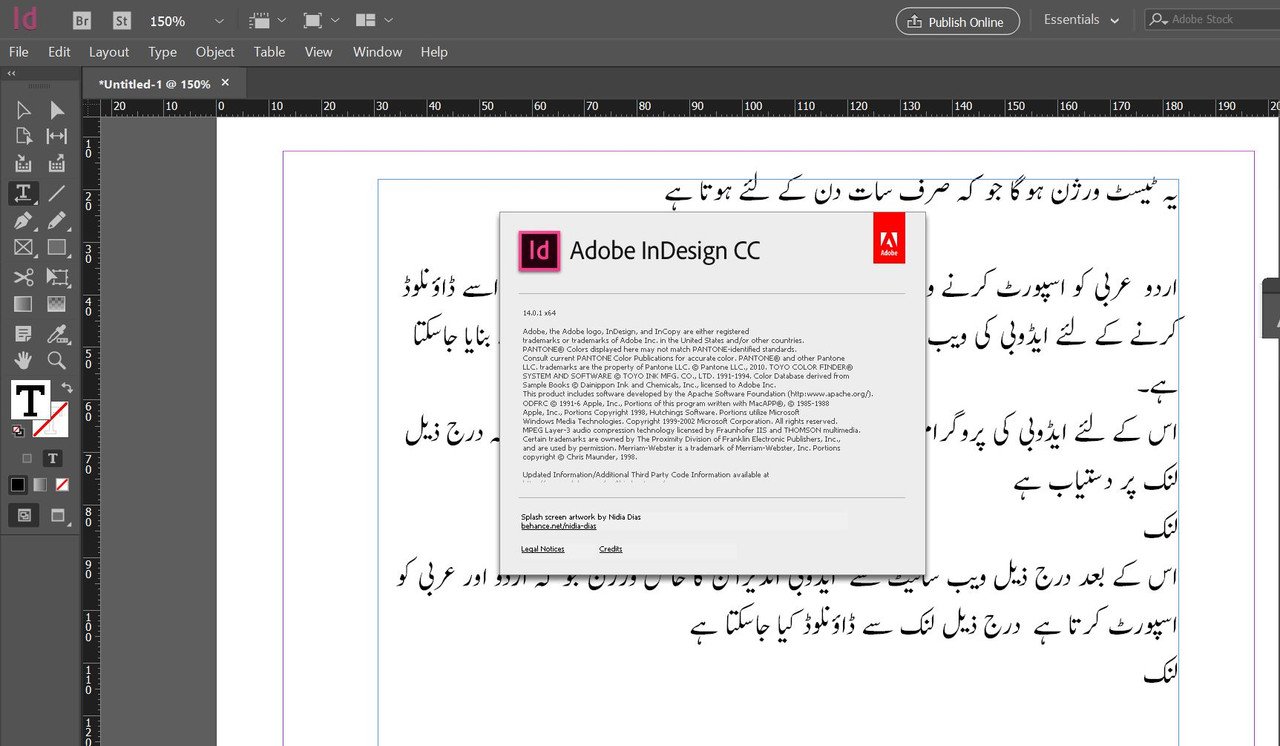The height and width of the screenshot is (746, 1280).
Task: Activate the Zoom tool magnifier
Action: pyautogui.click(x=57, y=360)
